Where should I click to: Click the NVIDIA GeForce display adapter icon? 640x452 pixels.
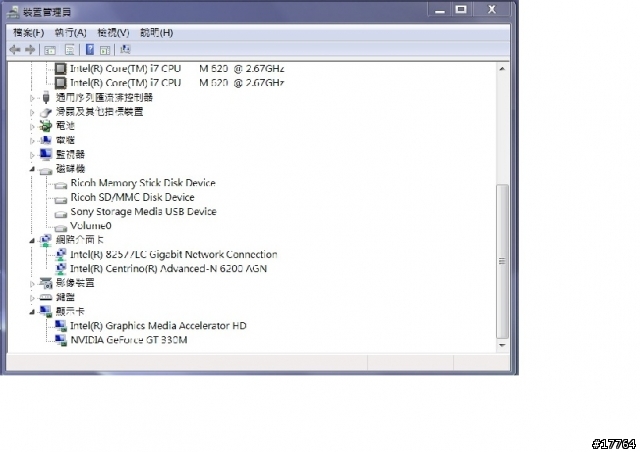tap(60, 340)
